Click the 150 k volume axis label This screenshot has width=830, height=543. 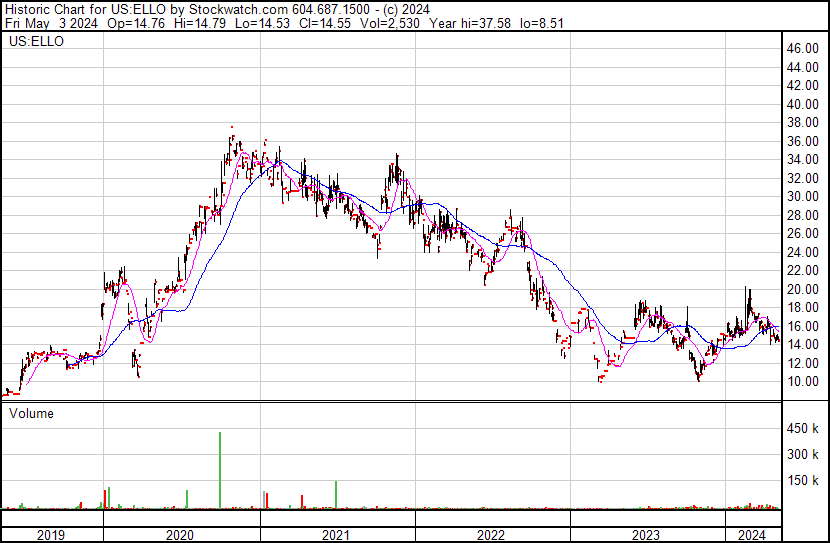802,481
